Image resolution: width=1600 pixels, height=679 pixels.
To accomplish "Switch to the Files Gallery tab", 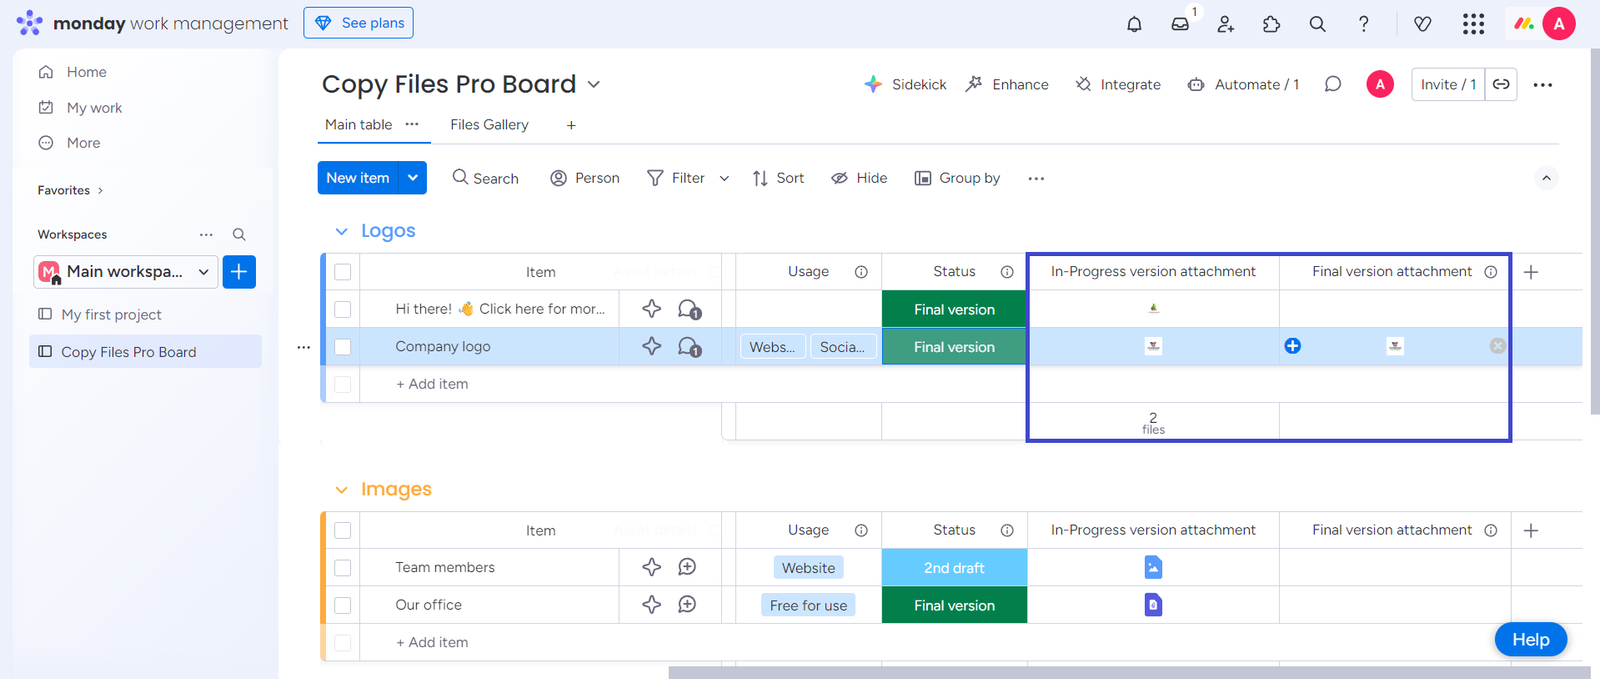I will tap(489, 125).
